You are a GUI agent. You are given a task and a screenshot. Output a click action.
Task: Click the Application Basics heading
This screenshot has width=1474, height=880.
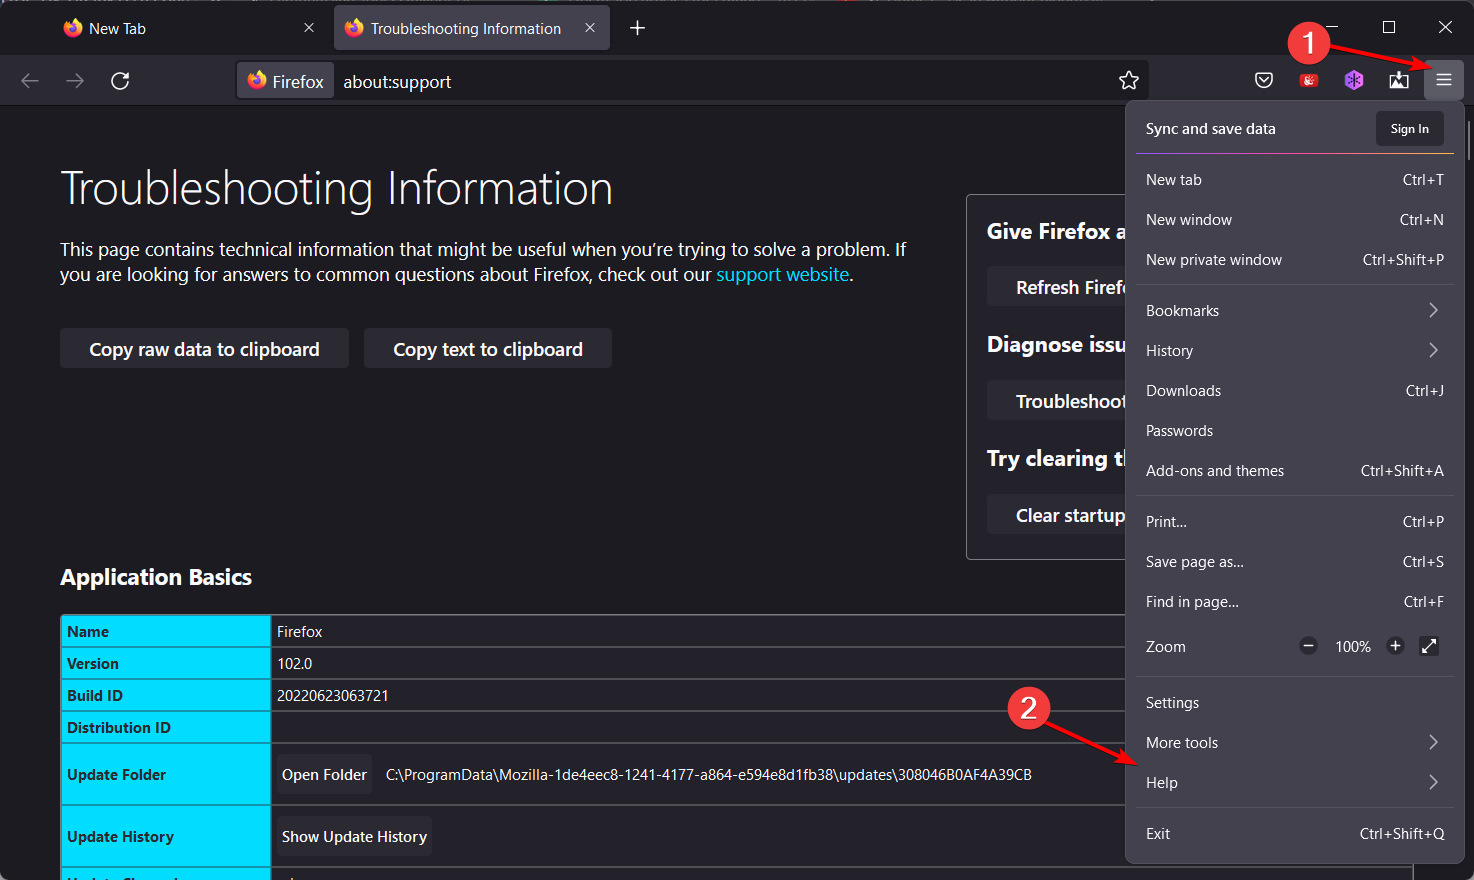pyautogui.click(x=156, y=577)
